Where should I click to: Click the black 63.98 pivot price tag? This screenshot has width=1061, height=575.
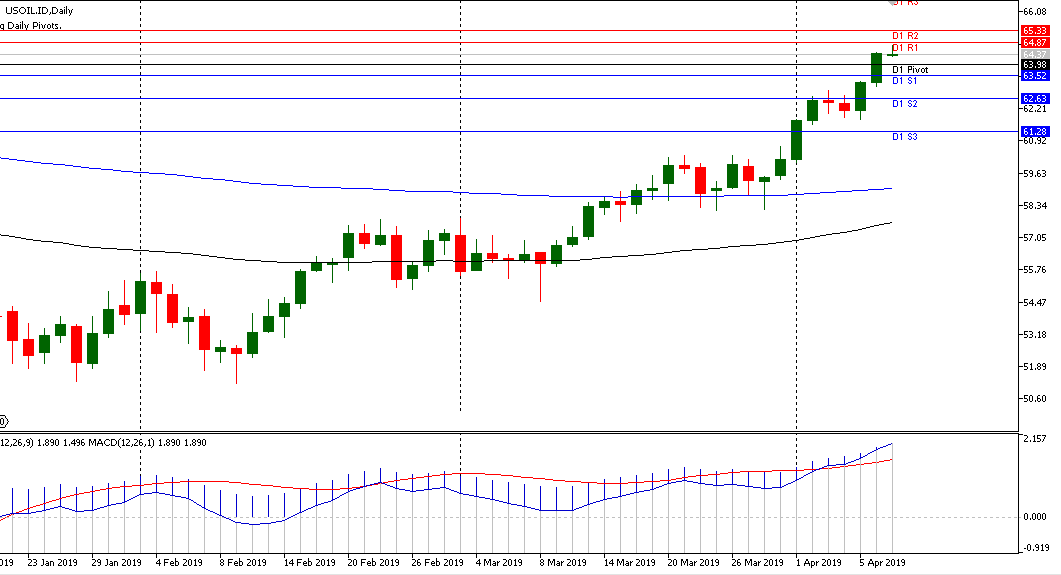click(x=1035, y=65)
